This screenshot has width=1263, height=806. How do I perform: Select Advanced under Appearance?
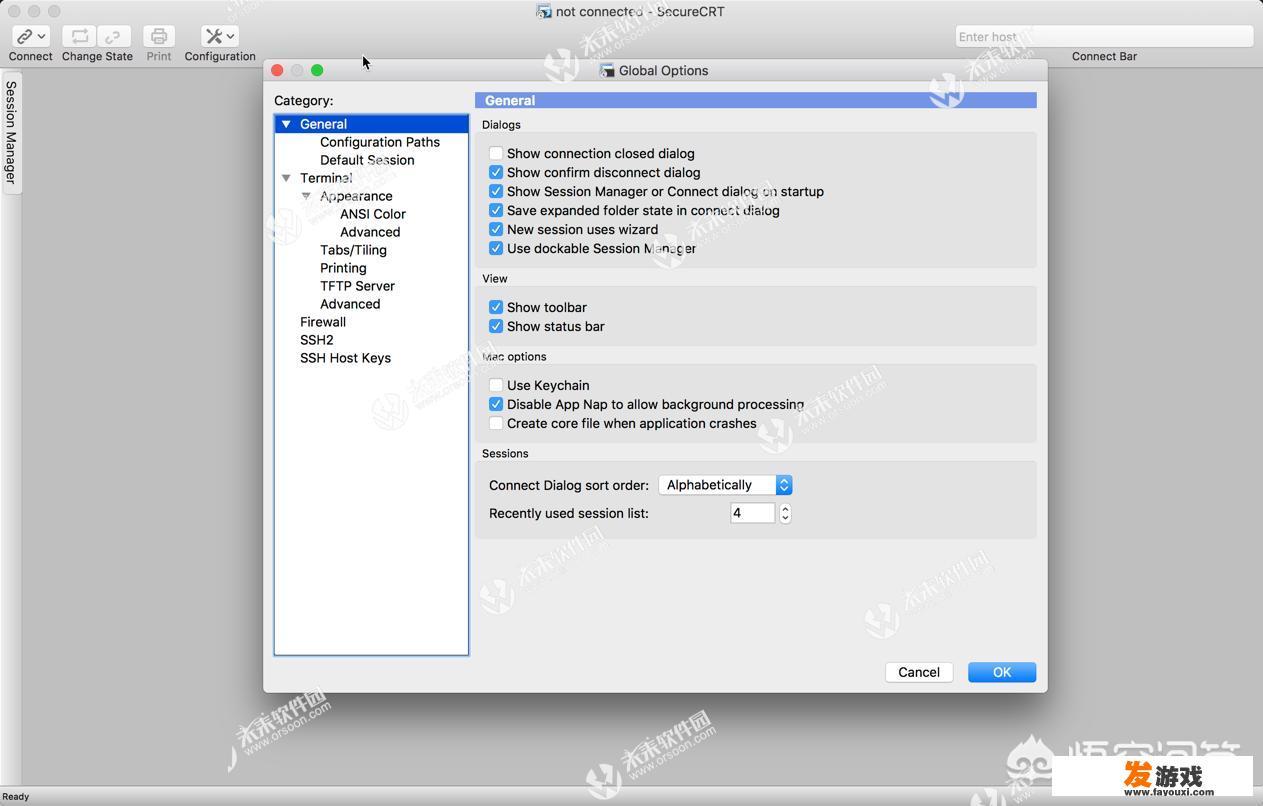pos(370,232)
